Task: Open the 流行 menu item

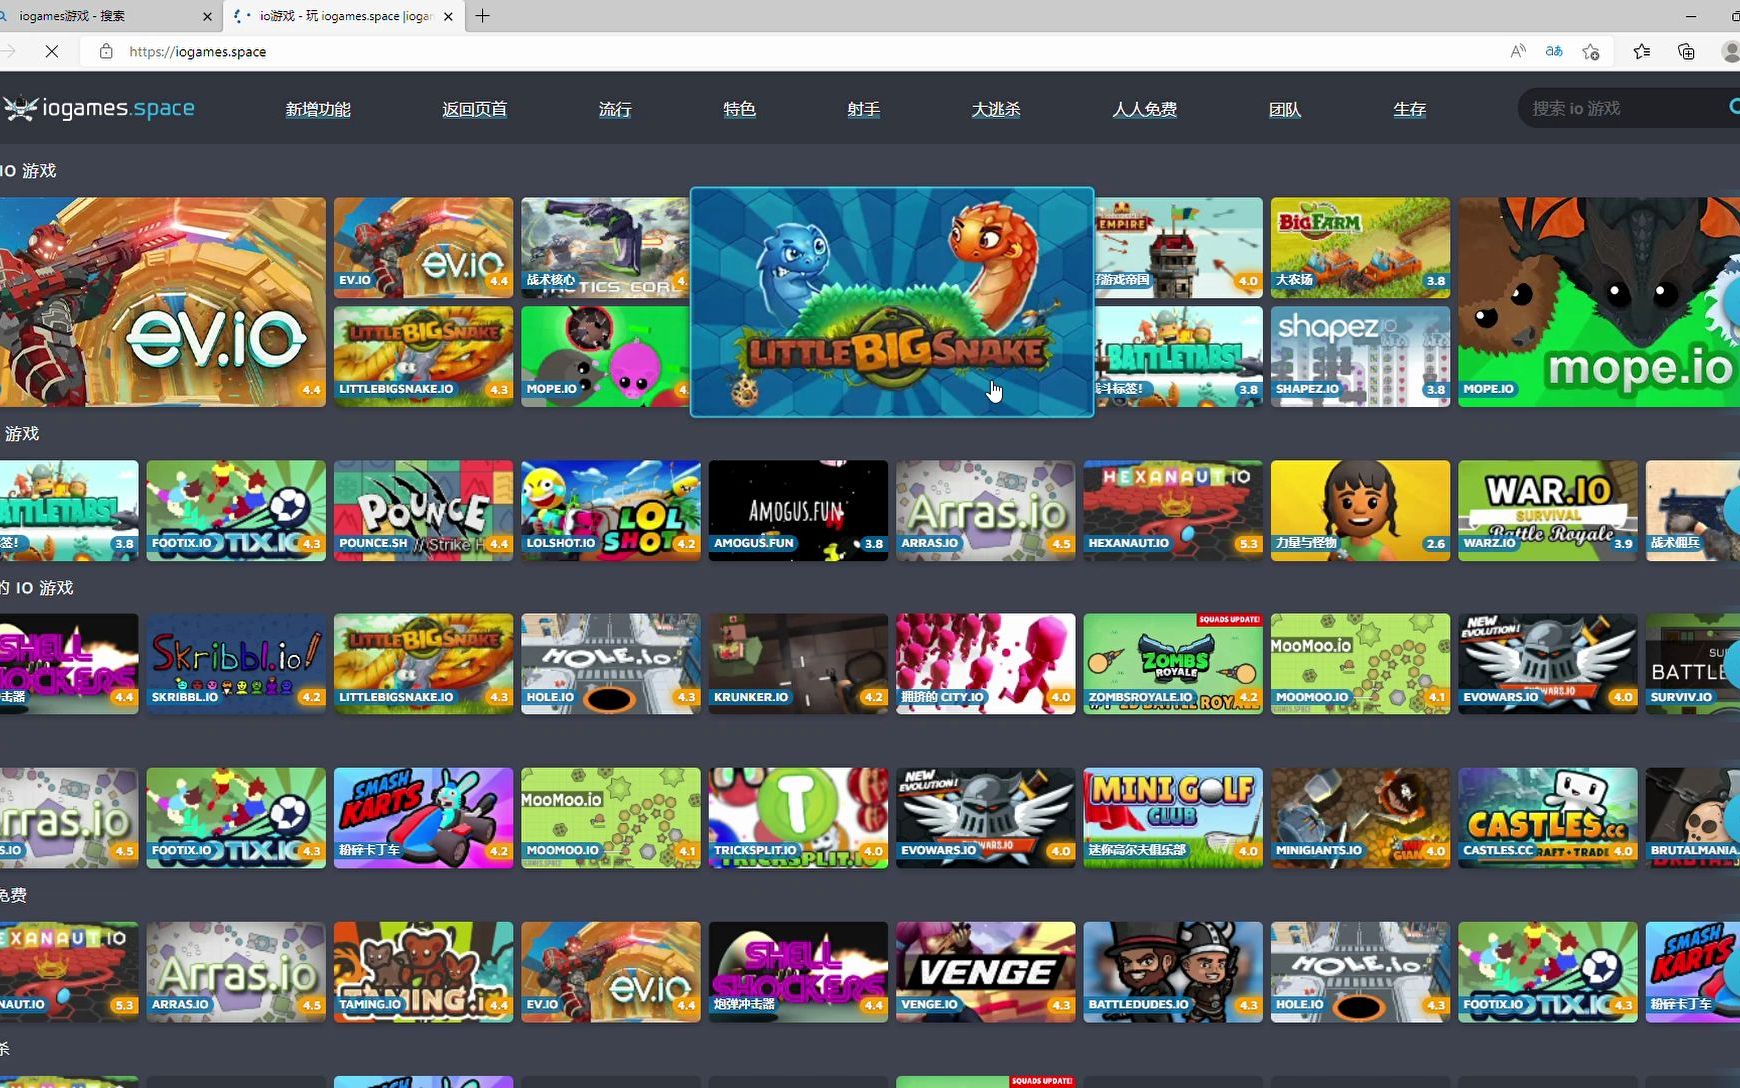Action: tap(615, 109)
